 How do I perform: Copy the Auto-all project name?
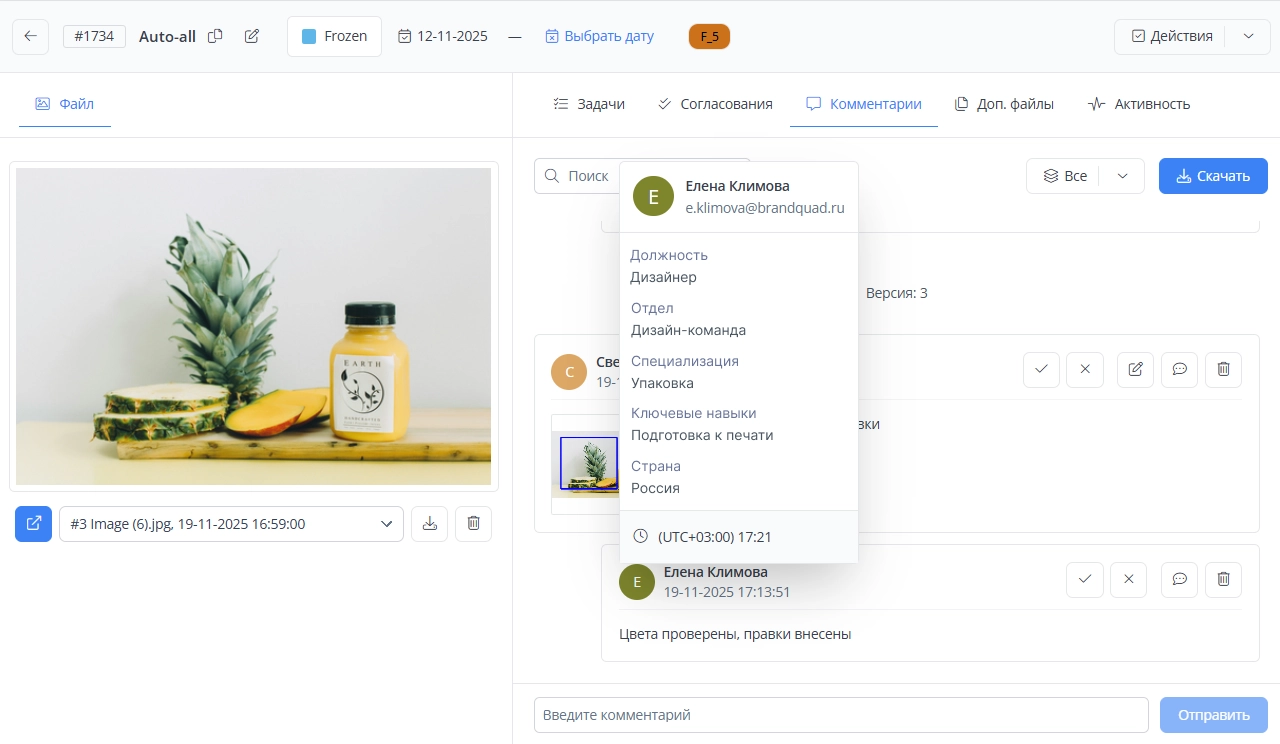pos(215,36)
